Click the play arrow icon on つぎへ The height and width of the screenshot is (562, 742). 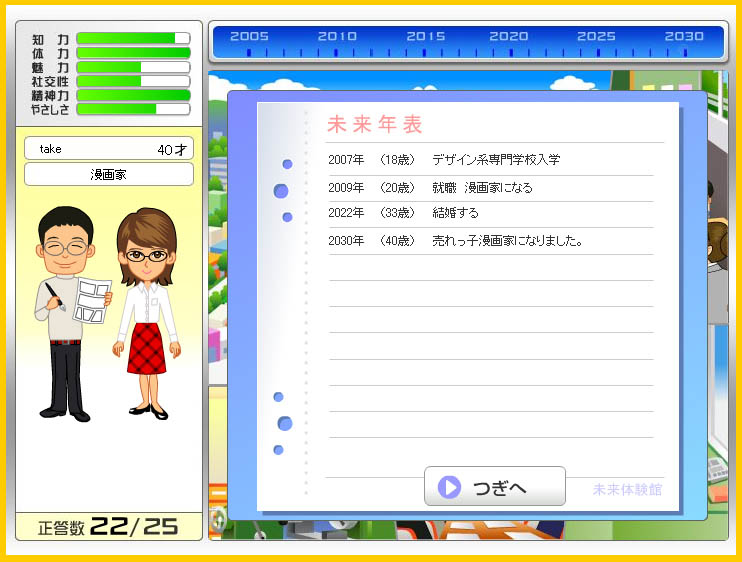point(449,487)
